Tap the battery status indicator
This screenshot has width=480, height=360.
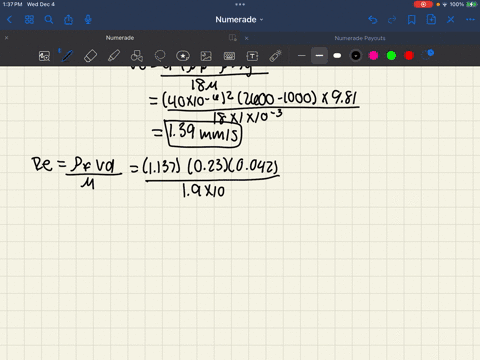(x=472, y=4)
